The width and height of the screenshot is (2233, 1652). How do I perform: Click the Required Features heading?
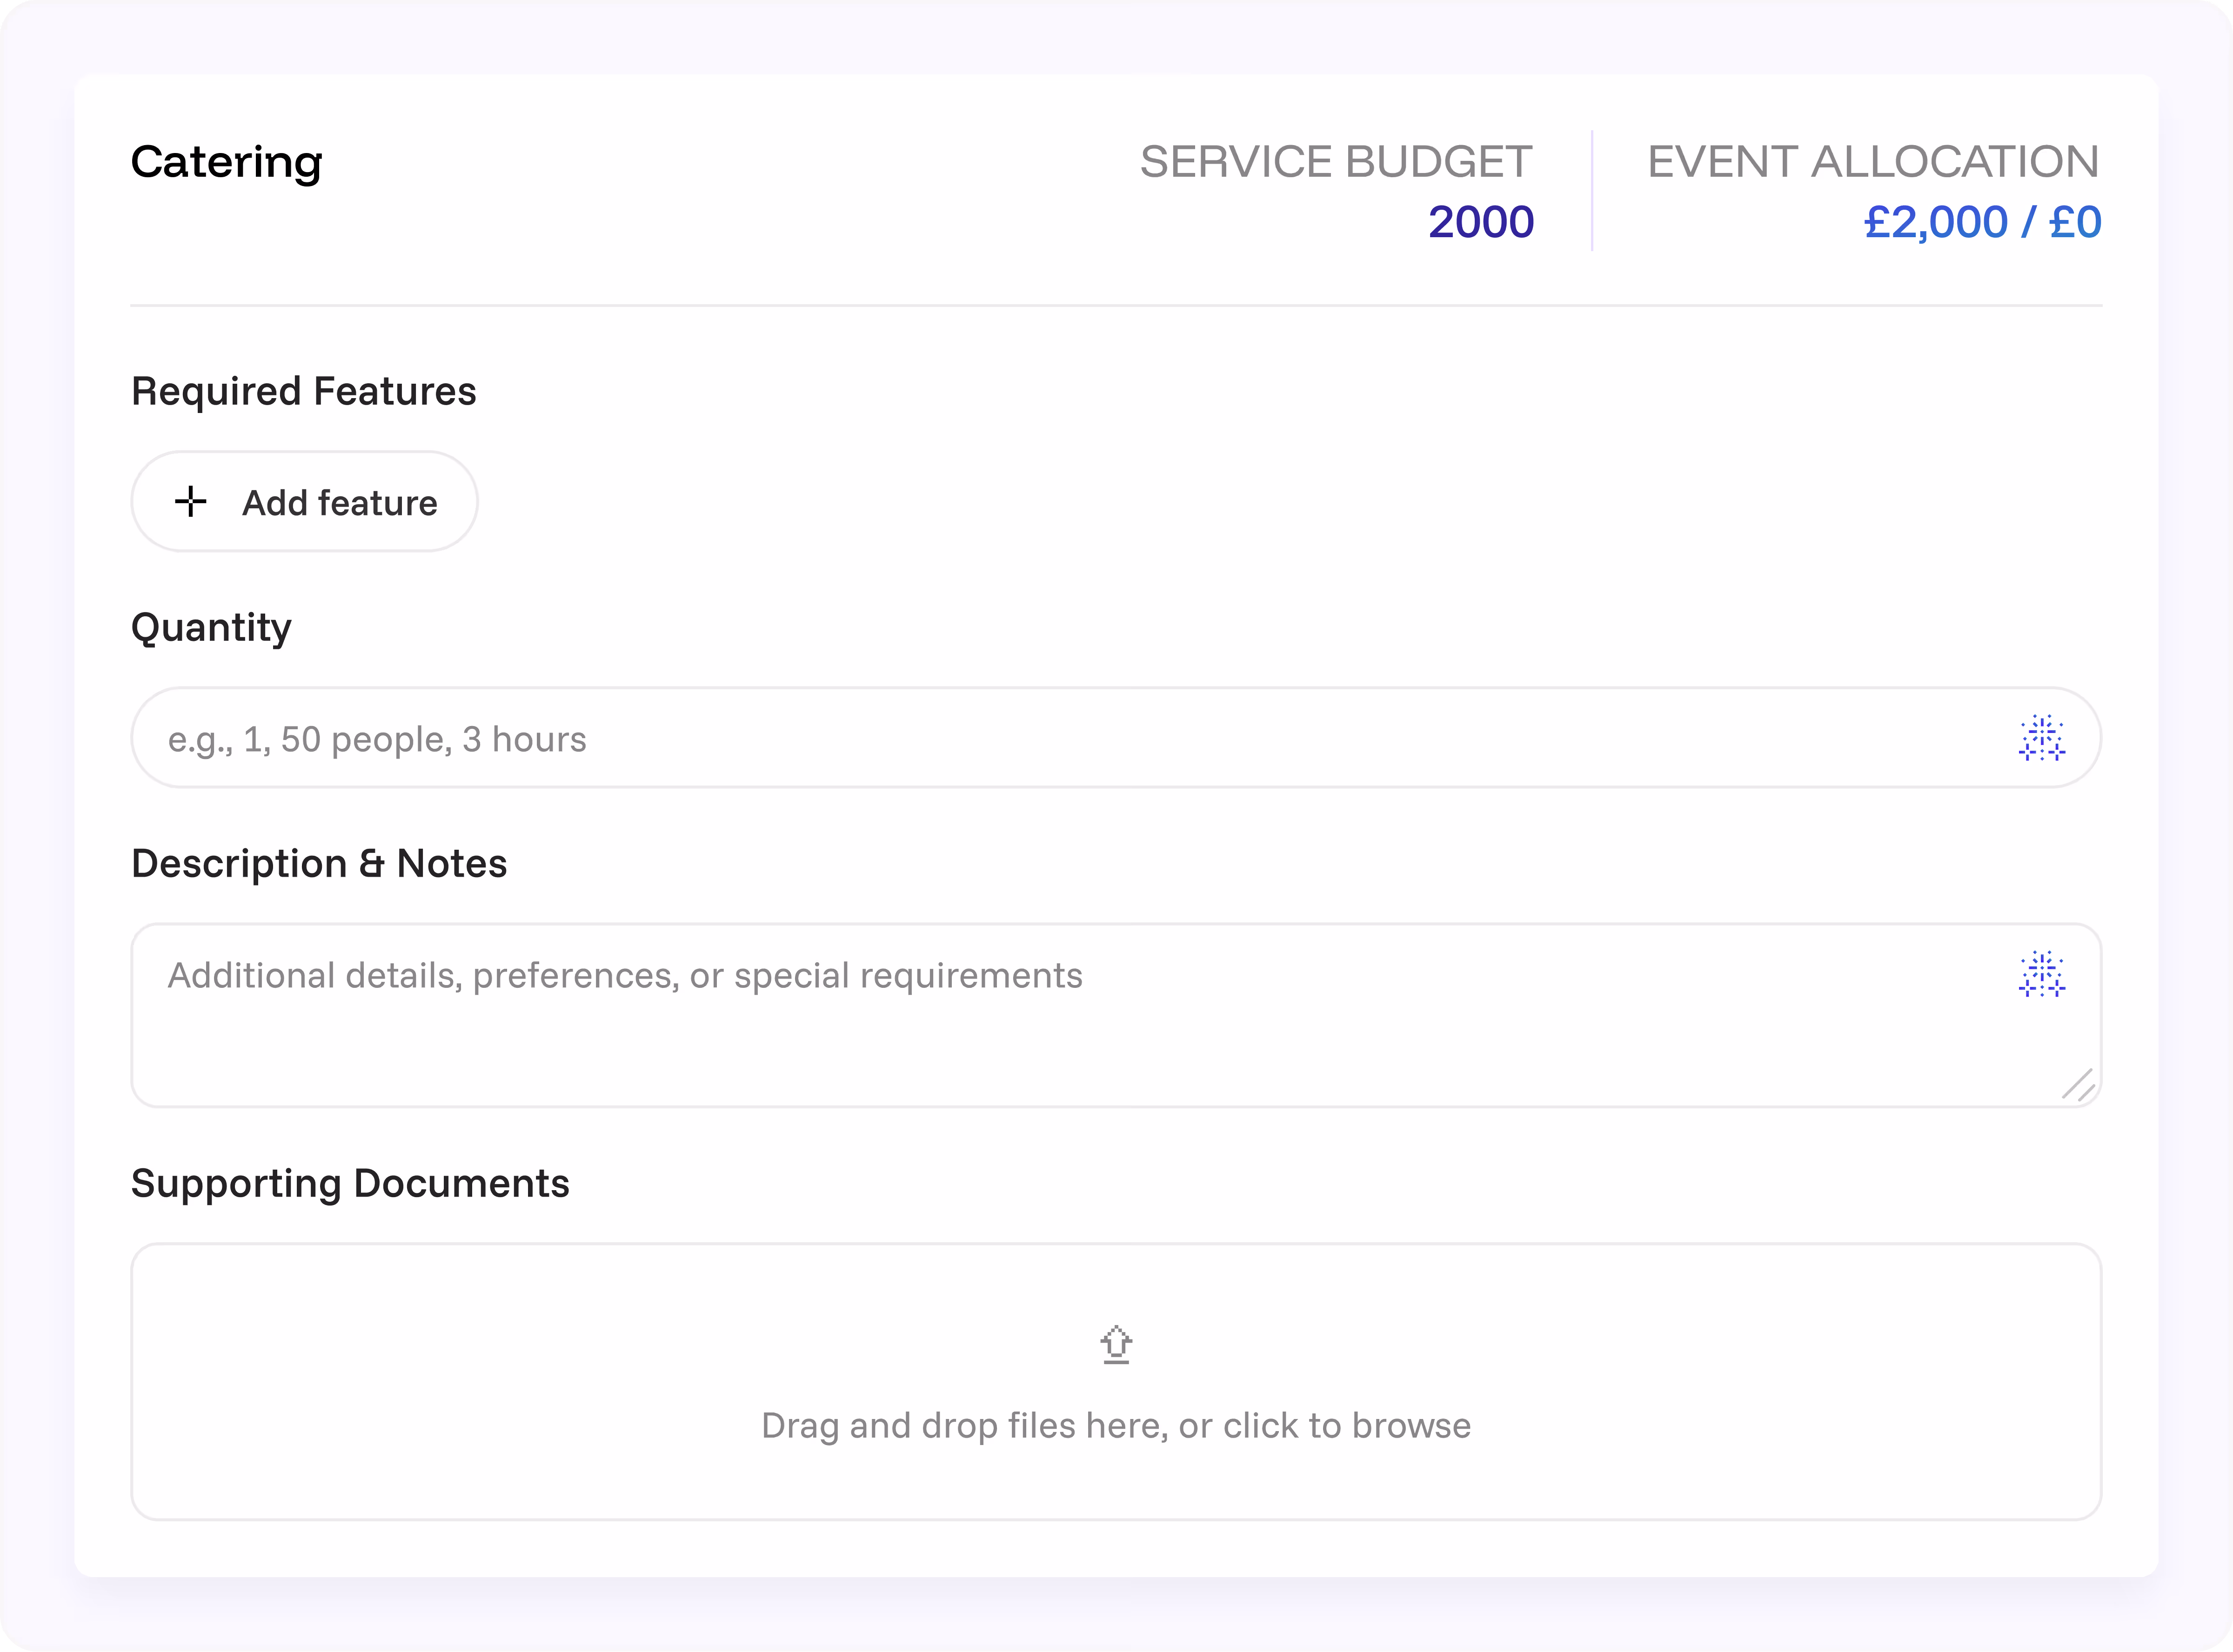304,391
